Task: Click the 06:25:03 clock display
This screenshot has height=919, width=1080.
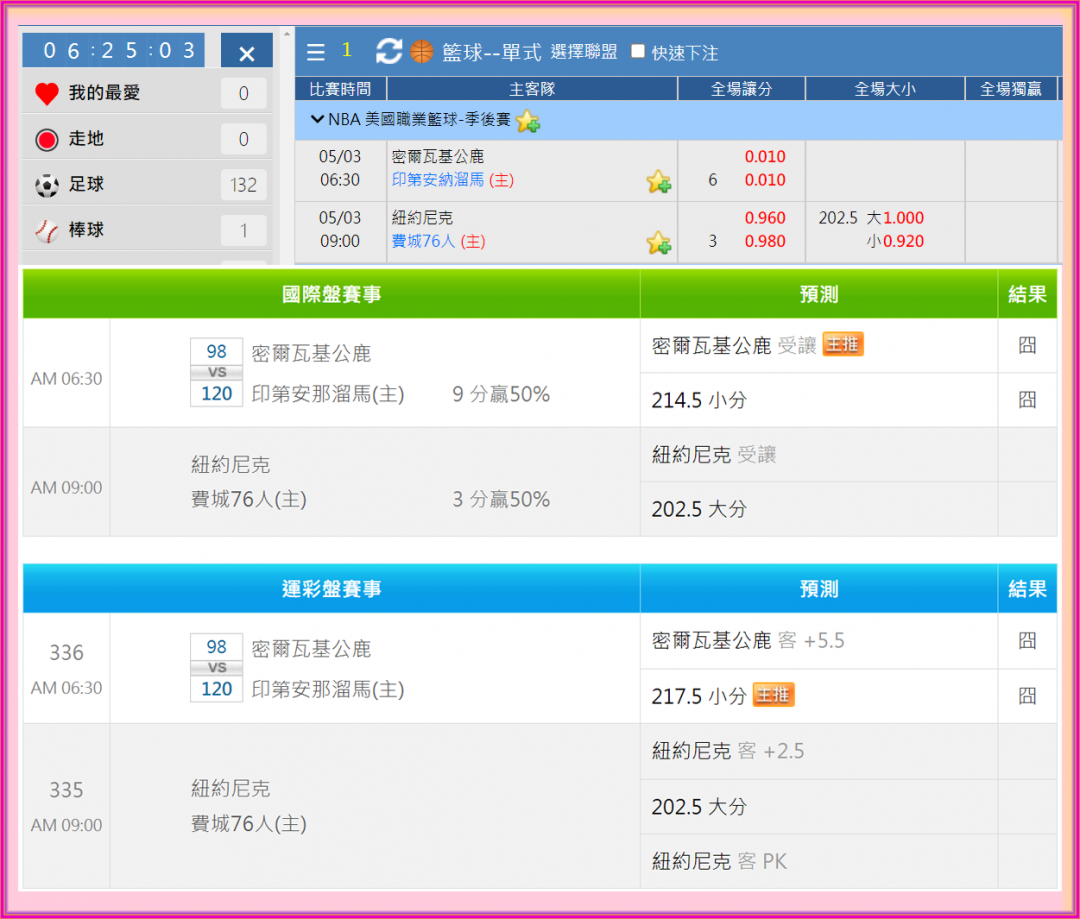Action: 114,50
